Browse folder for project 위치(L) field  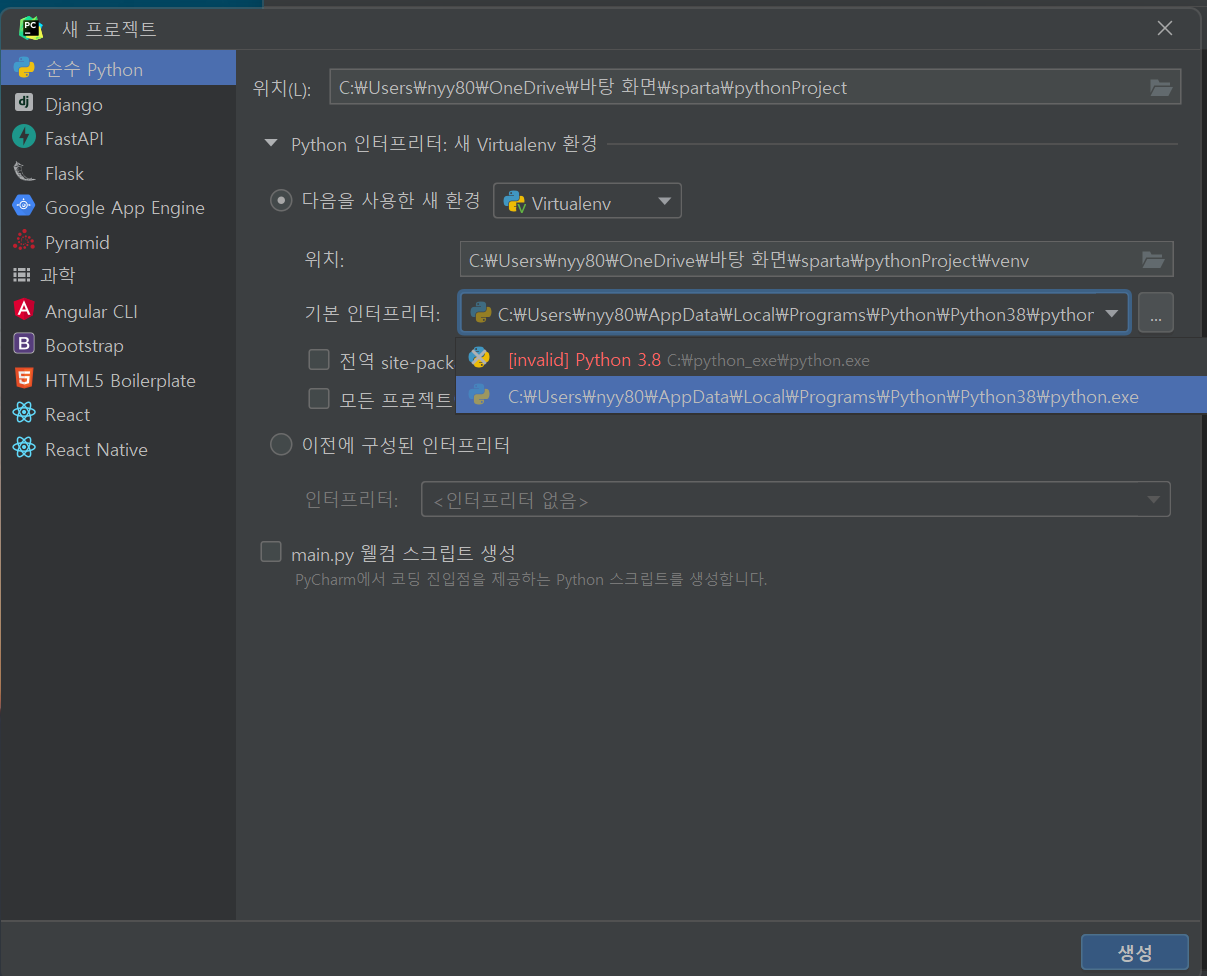pyautogui.click(x=1160, y=87)
